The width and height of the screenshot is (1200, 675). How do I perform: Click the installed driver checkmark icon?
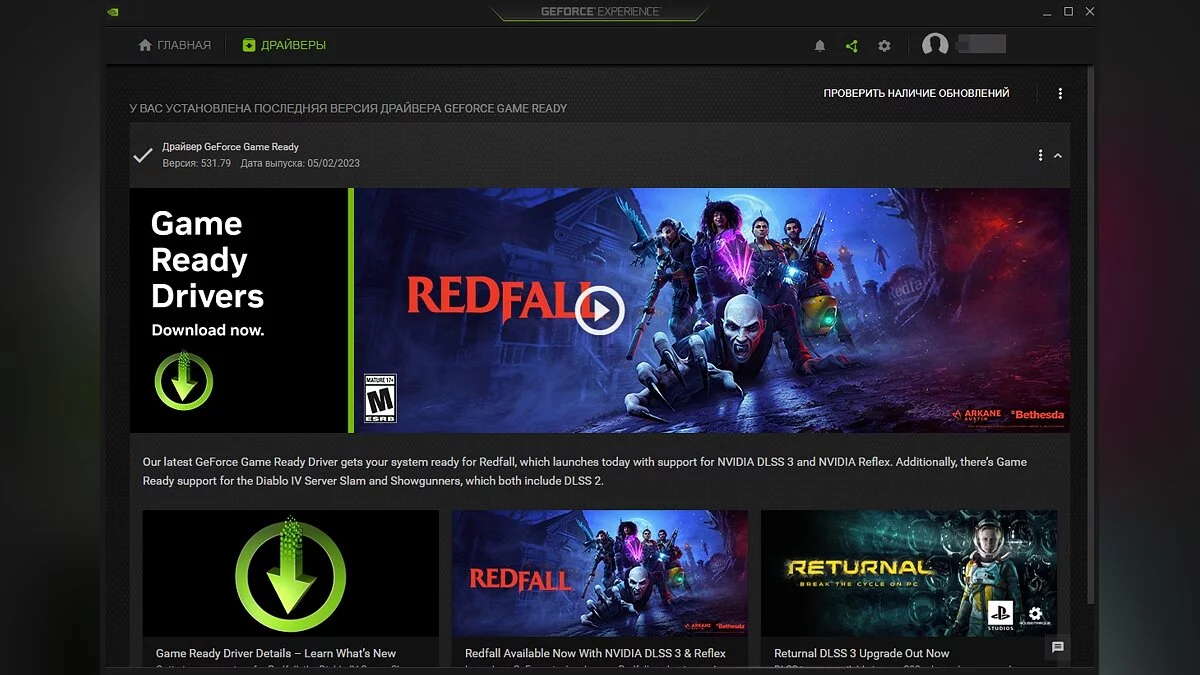[143, 155]
